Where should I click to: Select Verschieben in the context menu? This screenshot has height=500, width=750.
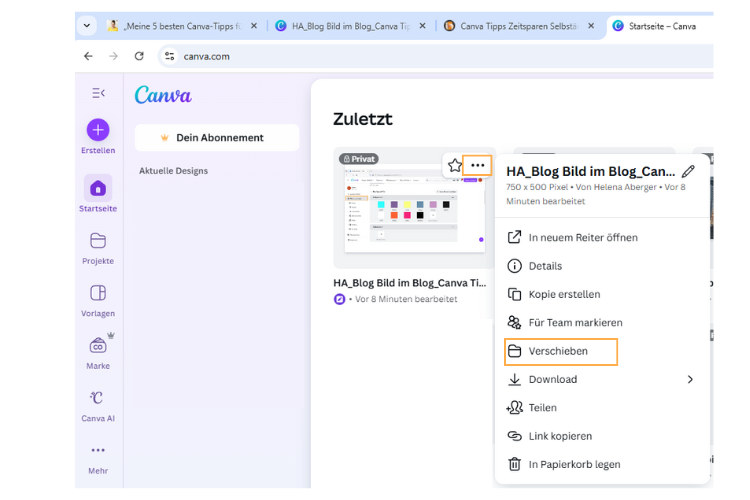(x=561, y=351)
